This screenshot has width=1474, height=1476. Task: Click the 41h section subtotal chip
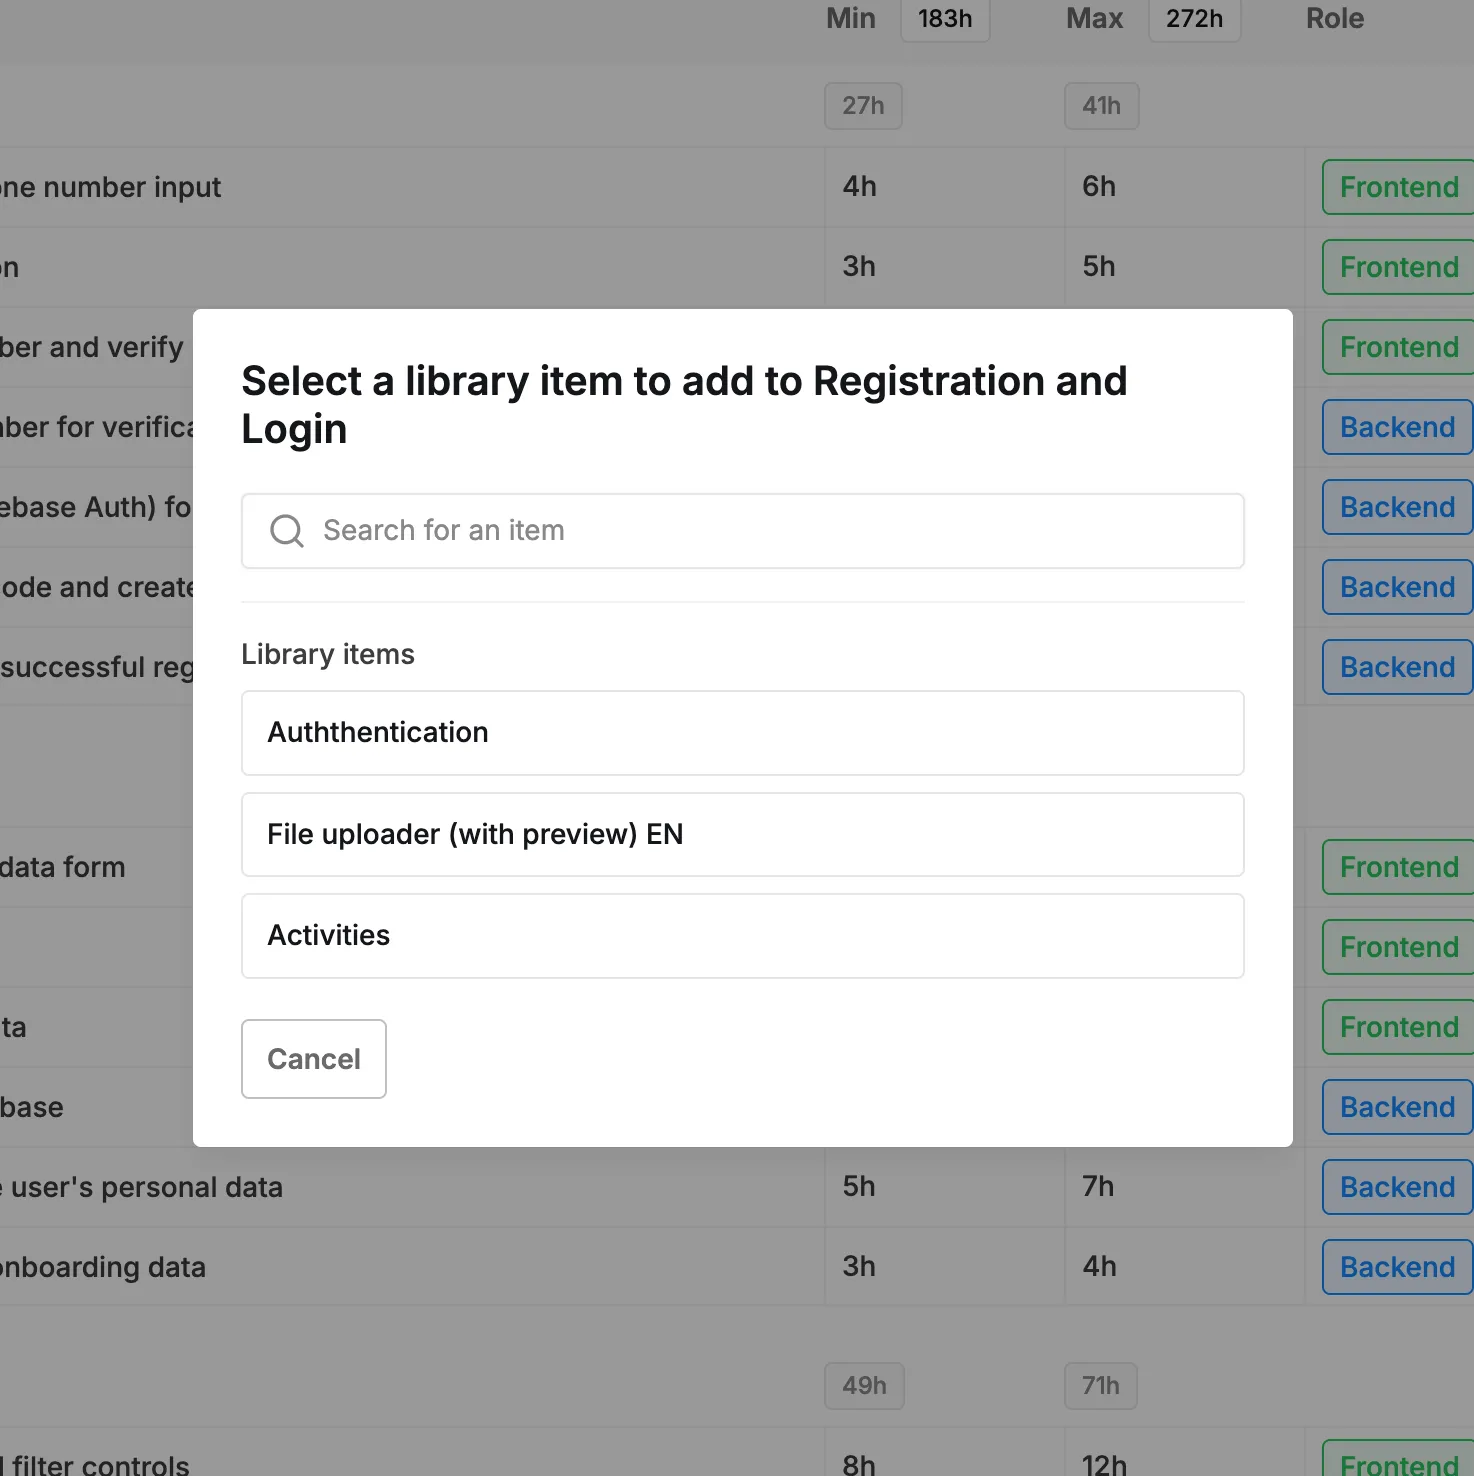tap(1101, 105)
